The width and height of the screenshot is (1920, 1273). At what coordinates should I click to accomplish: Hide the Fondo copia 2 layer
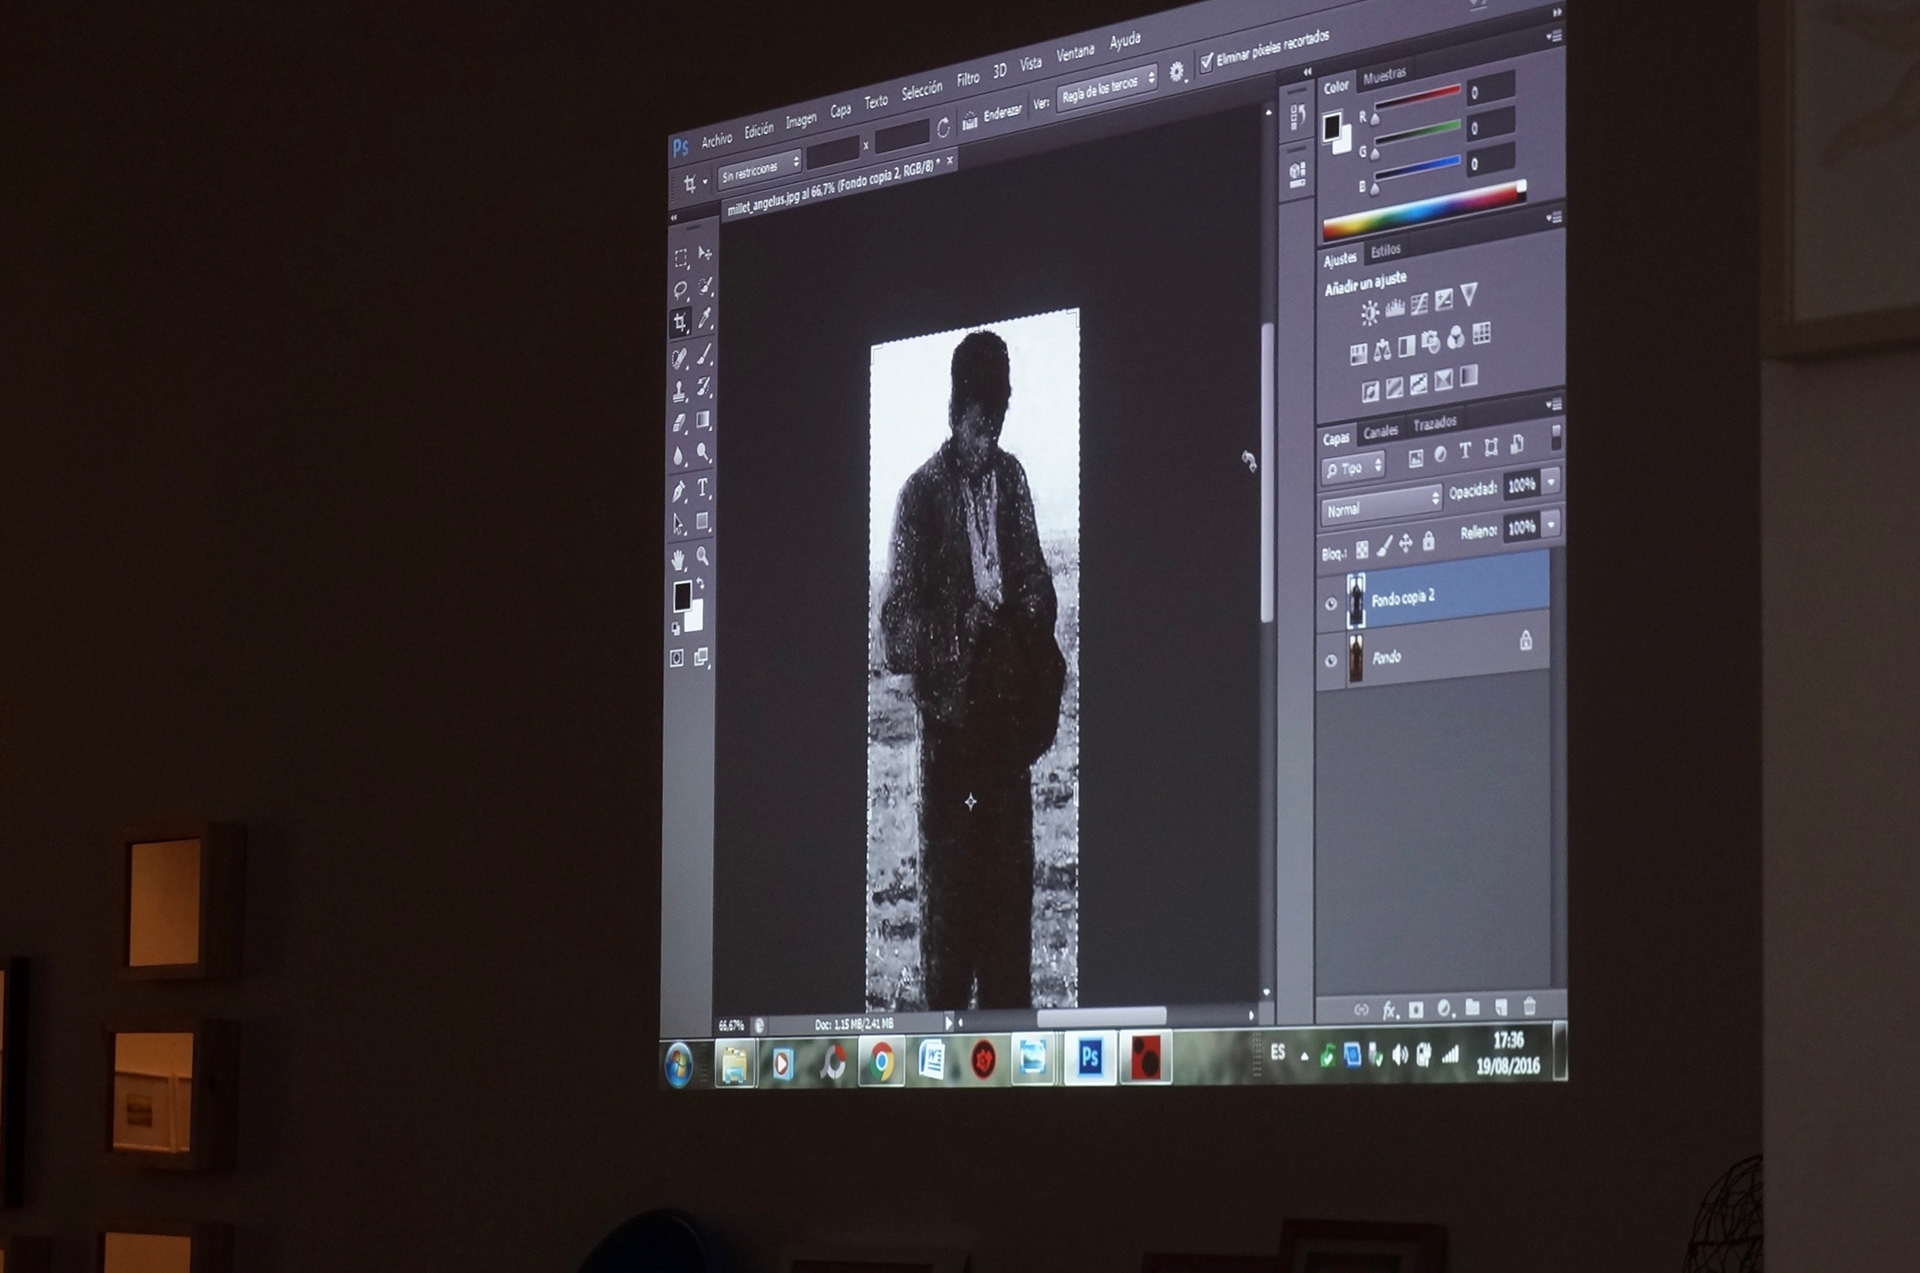(x=1331, y=603)
